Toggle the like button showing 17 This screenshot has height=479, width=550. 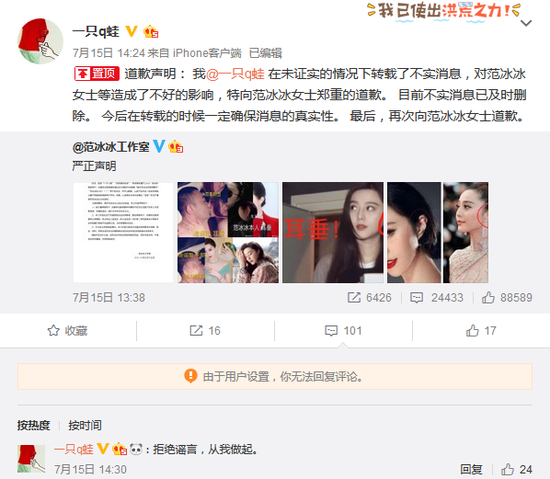(x=481, y=331)
